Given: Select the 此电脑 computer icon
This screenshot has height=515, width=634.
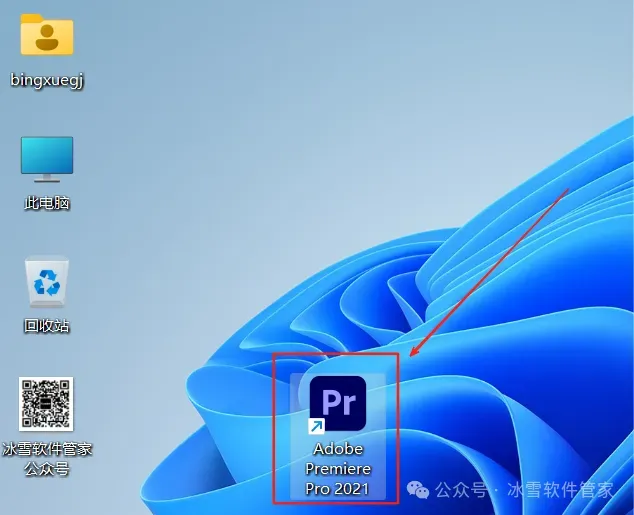Looking at the screenshot, I should tap(47, 159).
